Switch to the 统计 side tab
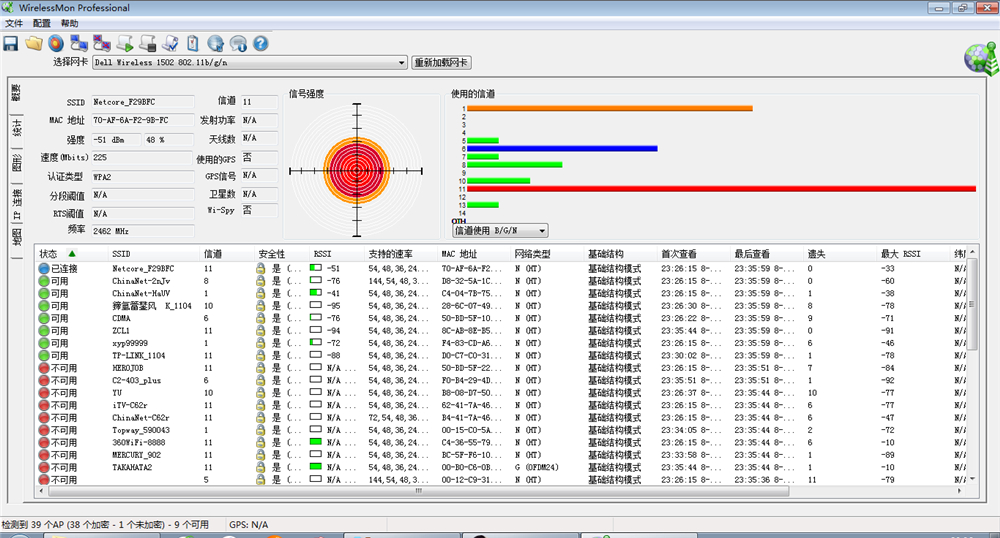Screen dimensions: 1000x538 (x=16, y=128)
